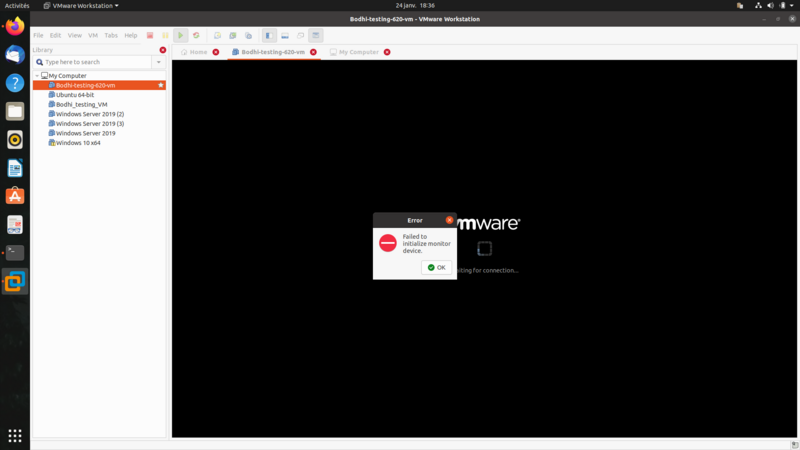Show applications grid in the dock
800x450 pixels.
click(15, 435)
